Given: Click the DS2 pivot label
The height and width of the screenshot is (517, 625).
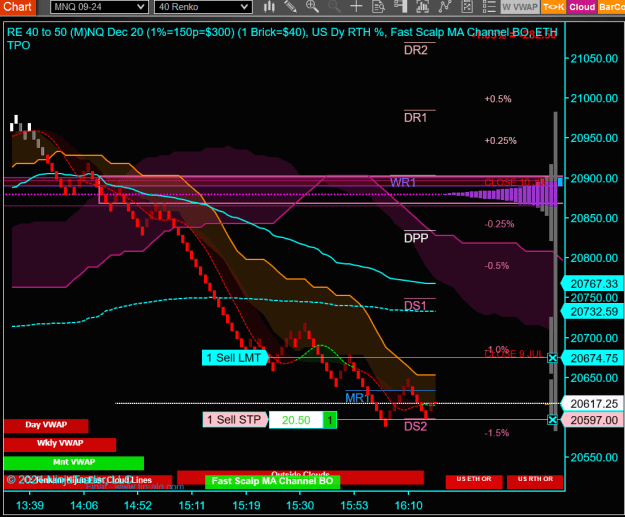Looking at the screenshot, I should click(x=415, y=427).
